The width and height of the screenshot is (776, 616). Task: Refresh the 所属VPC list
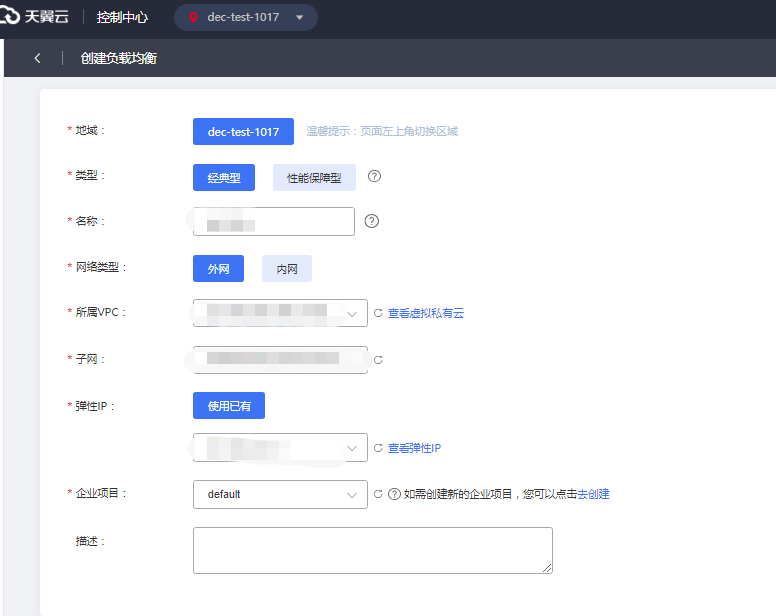click(x=378, y=313)
